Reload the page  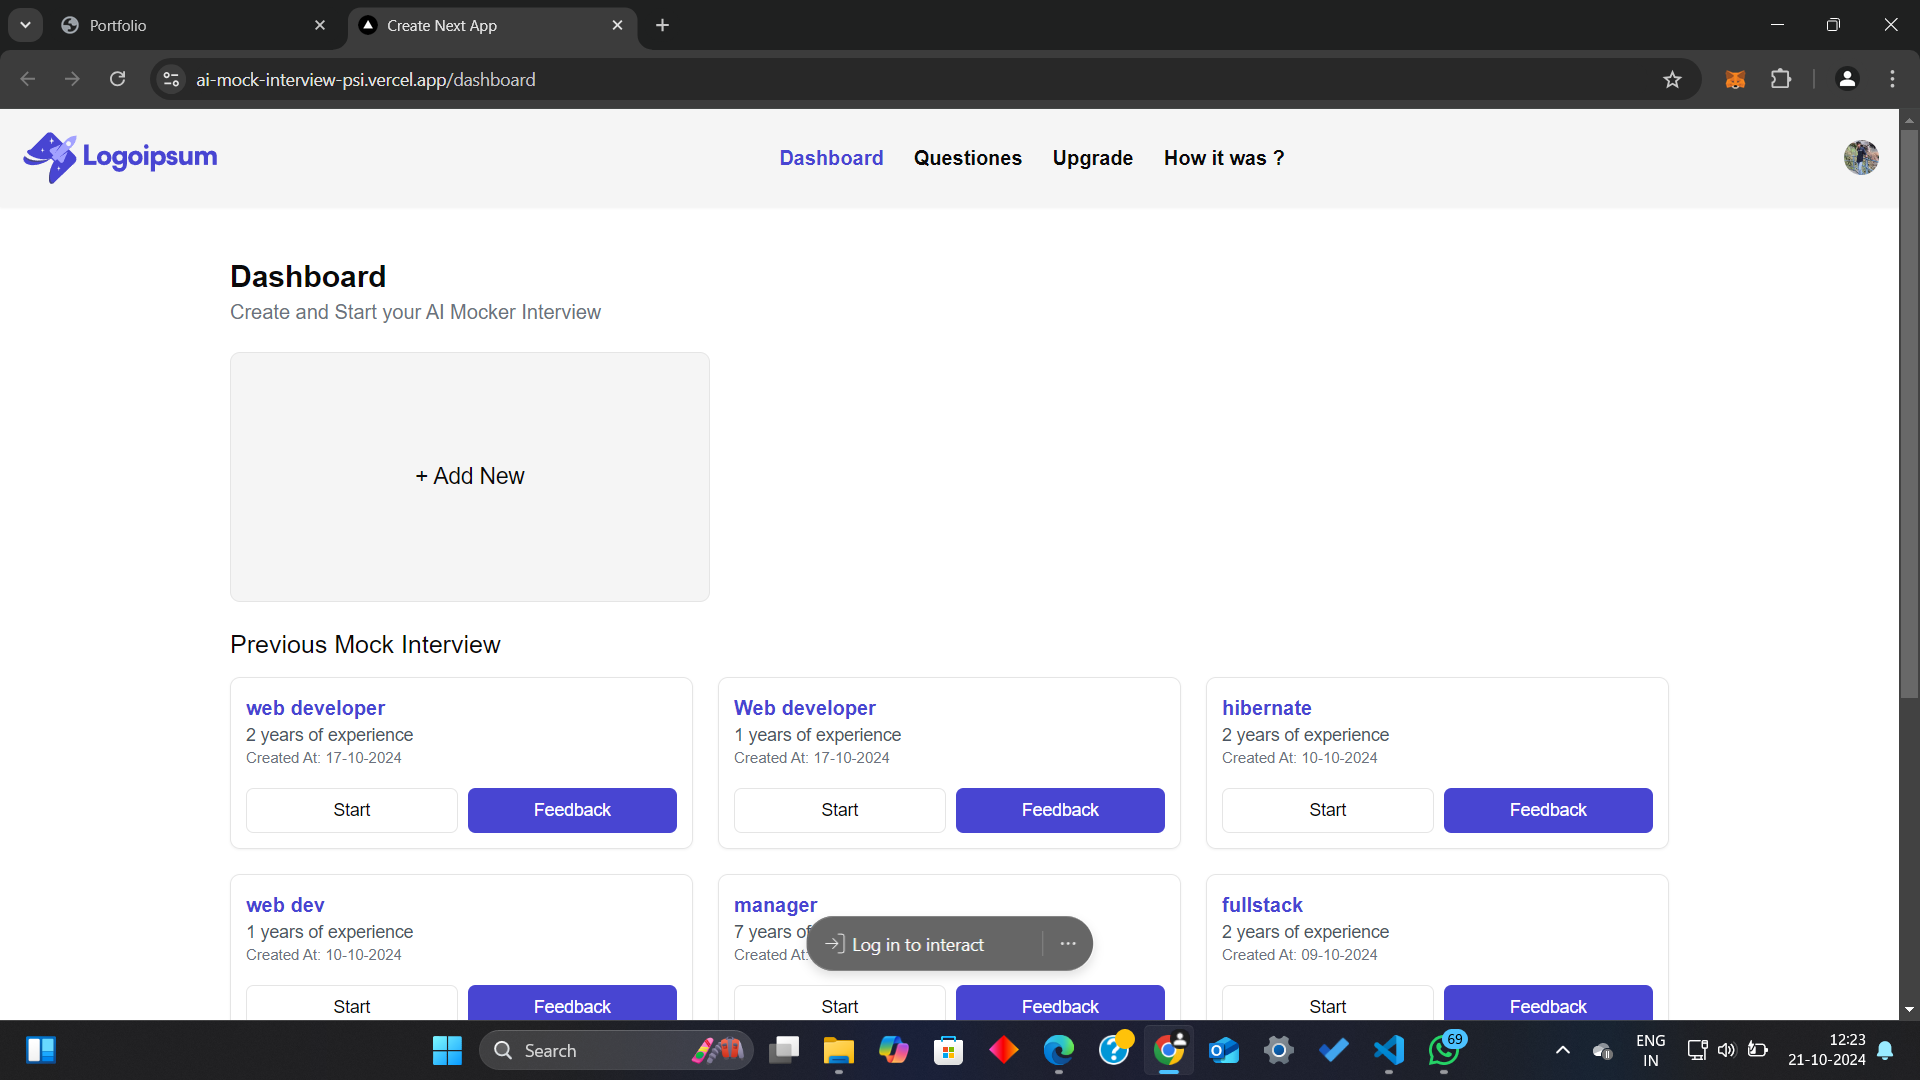click(x=117, y=80)
